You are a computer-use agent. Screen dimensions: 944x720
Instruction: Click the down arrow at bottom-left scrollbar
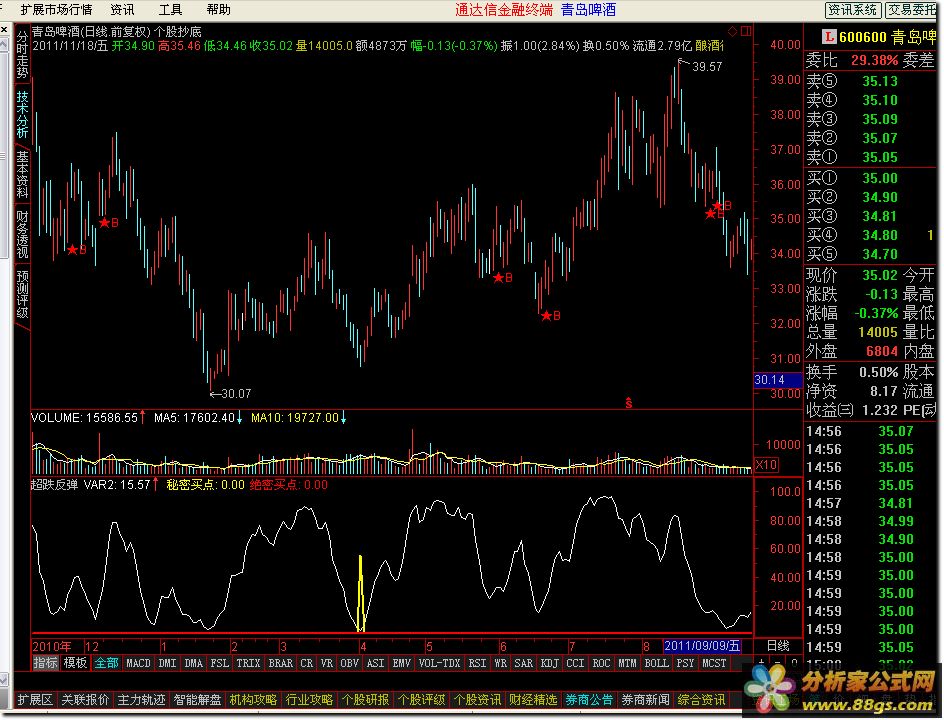(x=4, y=680)
